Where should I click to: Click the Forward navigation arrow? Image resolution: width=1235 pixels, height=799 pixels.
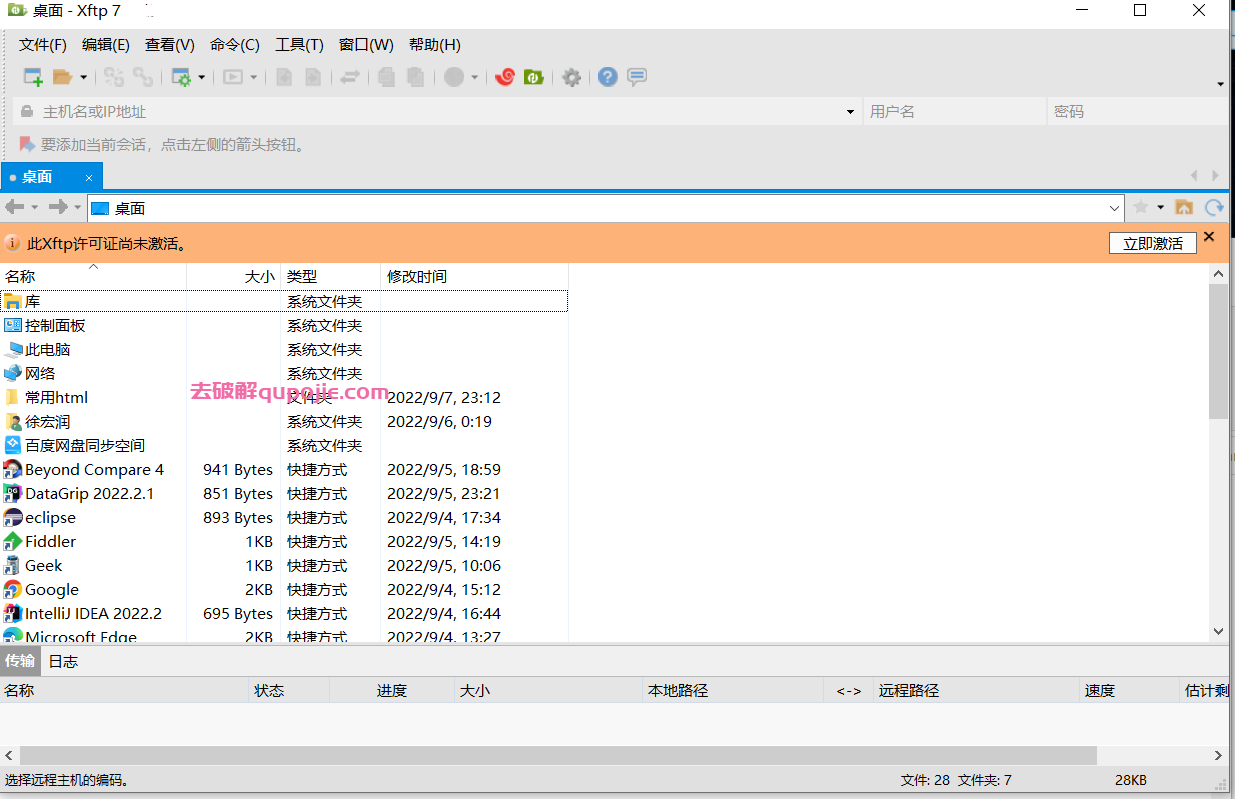click(x=59, y=207)
